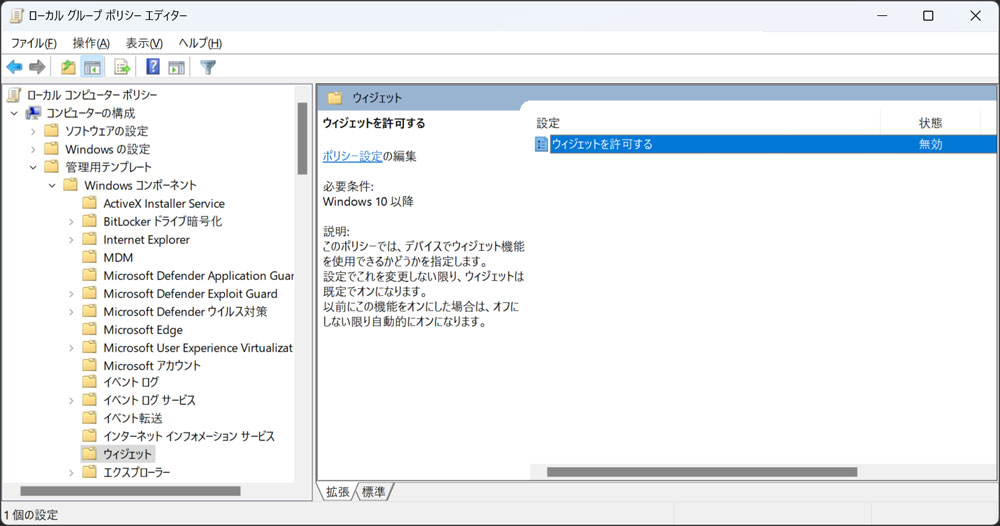Open the ヘルプ(H) menu

coord(200,43)
